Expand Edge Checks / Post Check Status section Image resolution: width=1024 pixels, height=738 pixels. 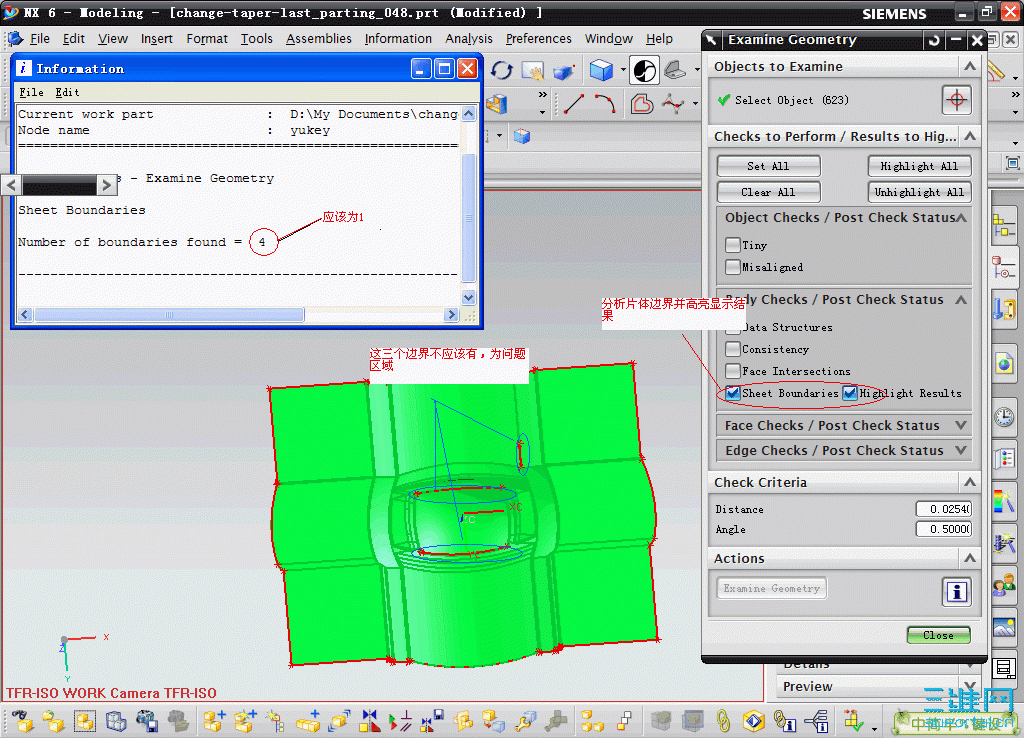point(844,450)
